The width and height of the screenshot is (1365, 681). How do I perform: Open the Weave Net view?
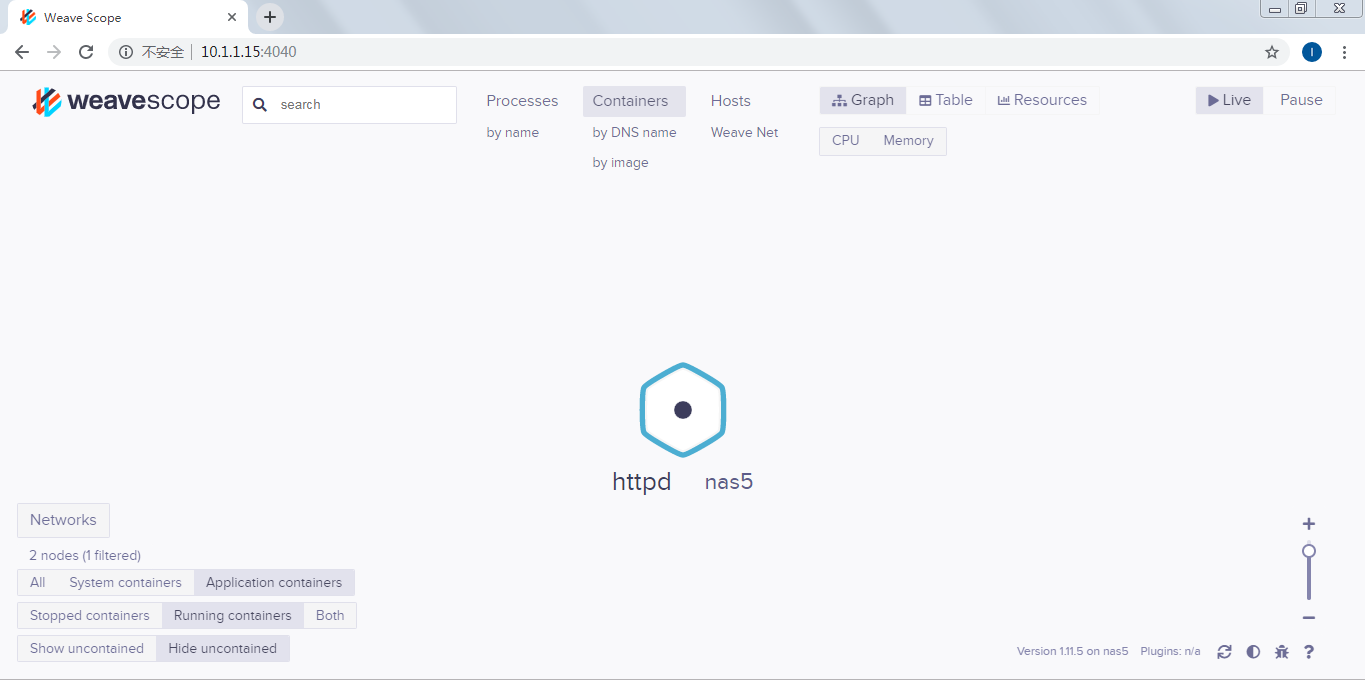pyautogui.click(x=745, y=133)
